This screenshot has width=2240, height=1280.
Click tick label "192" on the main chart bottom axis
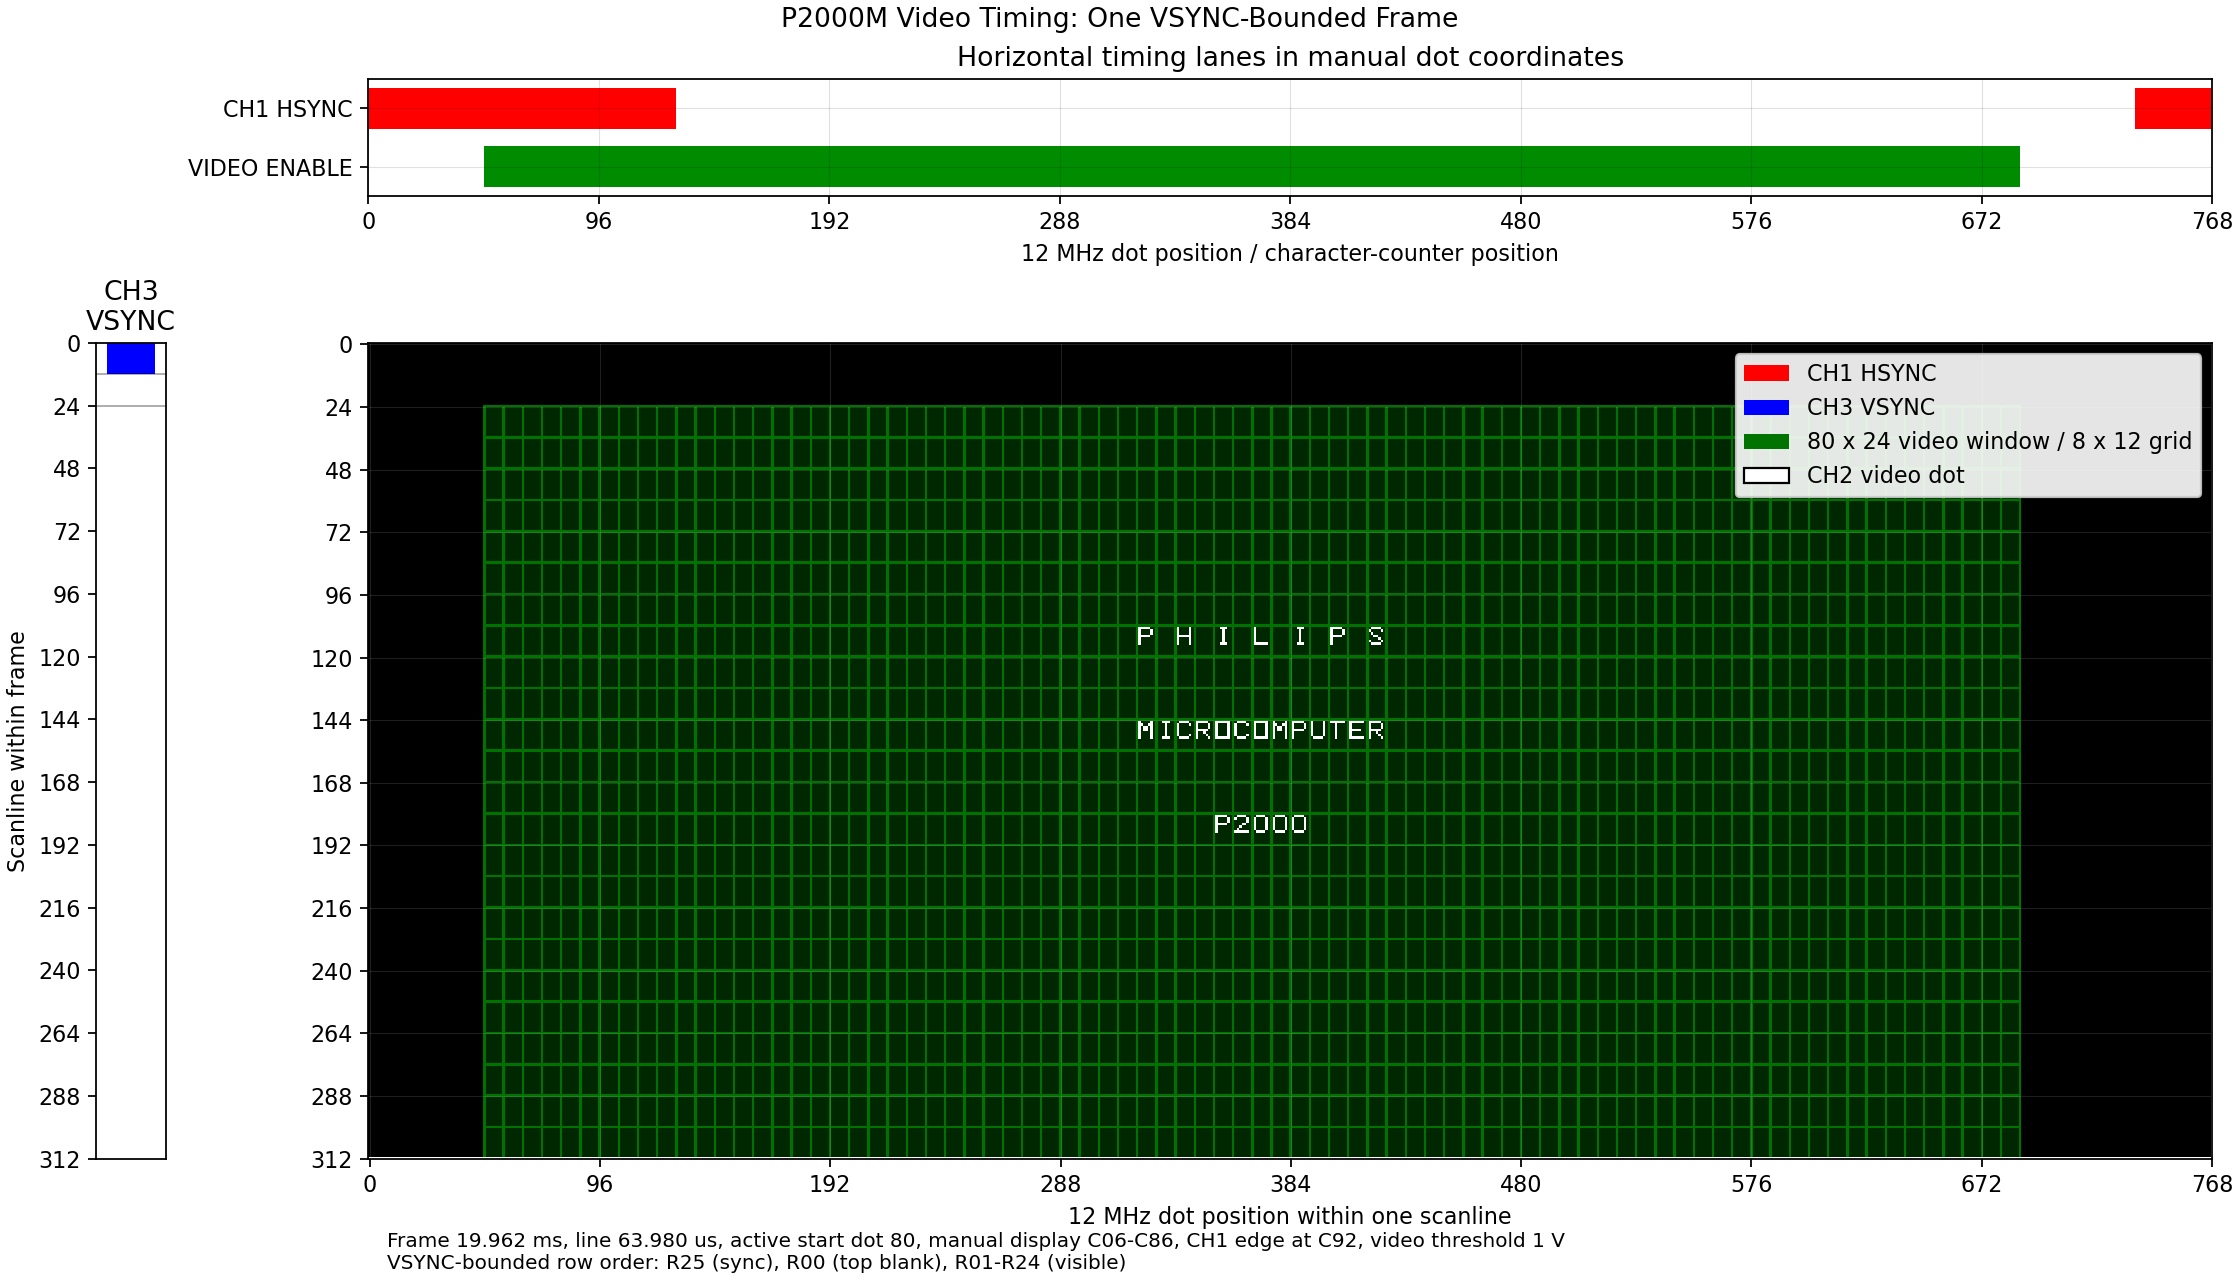(x=829, y=1185)
